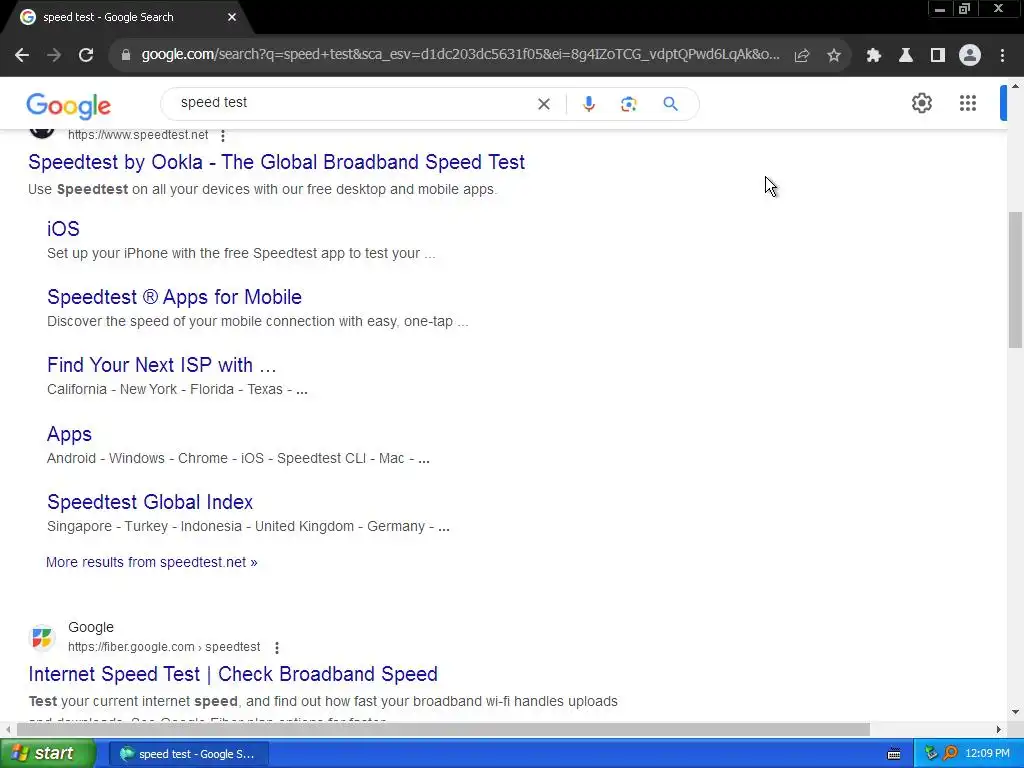Click the lock icon in the address bar
The width and height of the screenshot is (1024, 768).
126,55
